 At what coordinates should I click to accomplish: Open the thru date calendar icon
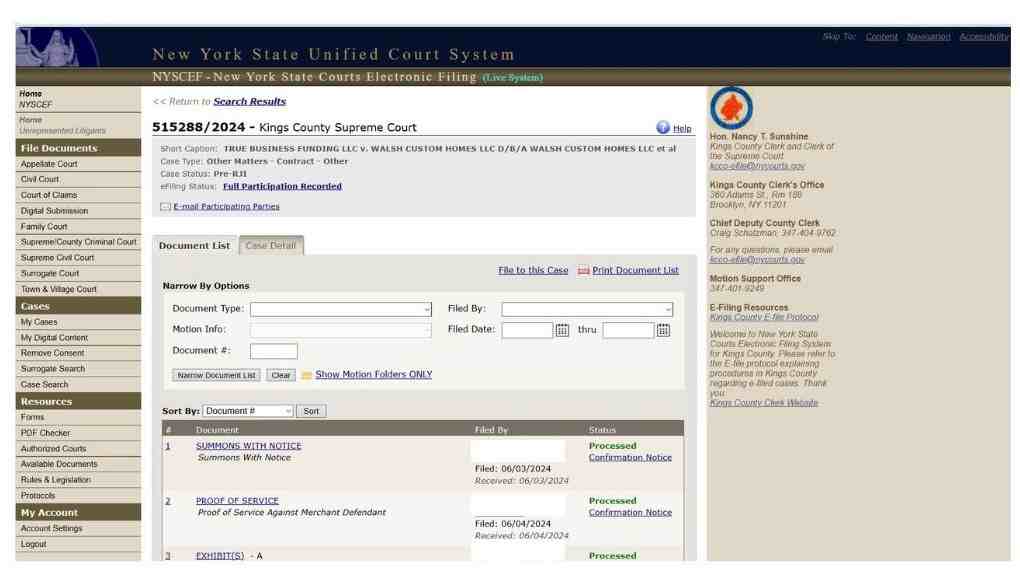[x=663, y=331]
